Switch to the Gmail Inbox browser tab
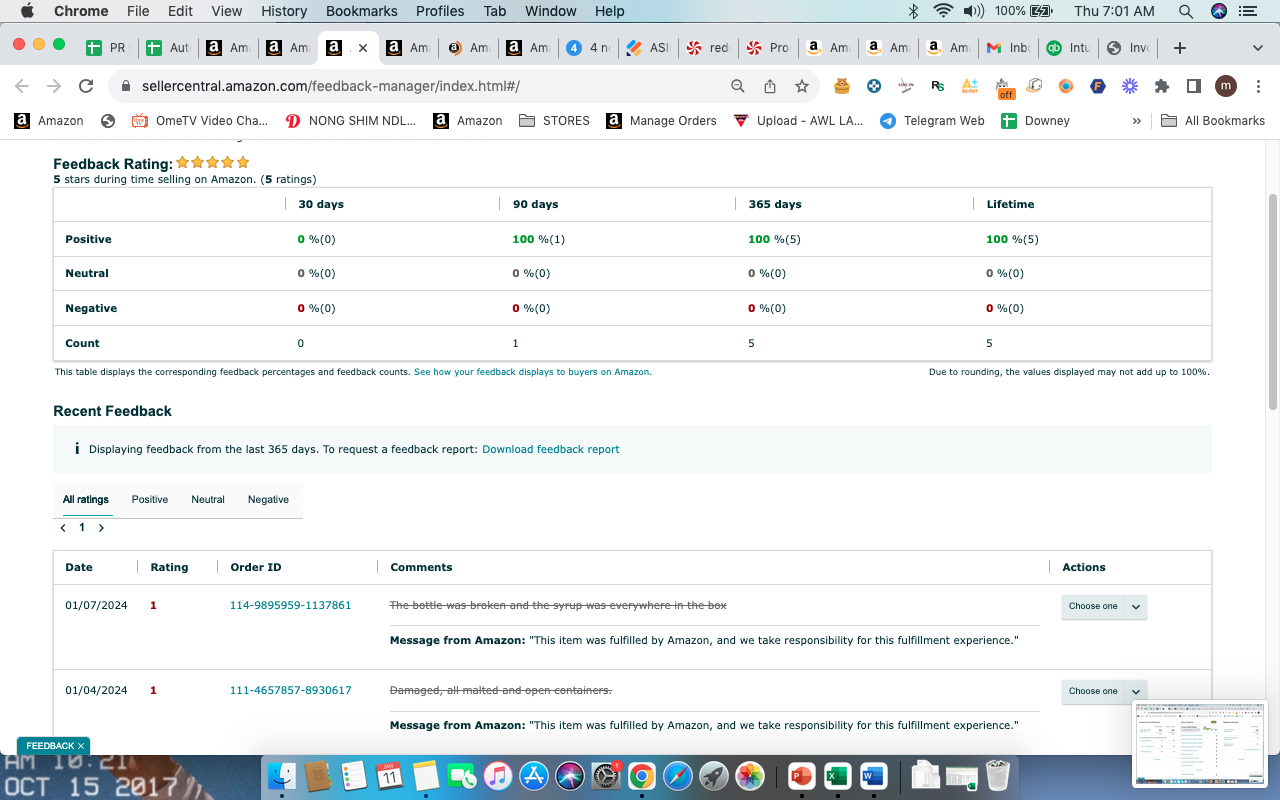The width and height of the screenshot is (1280, 800). 1007,48
